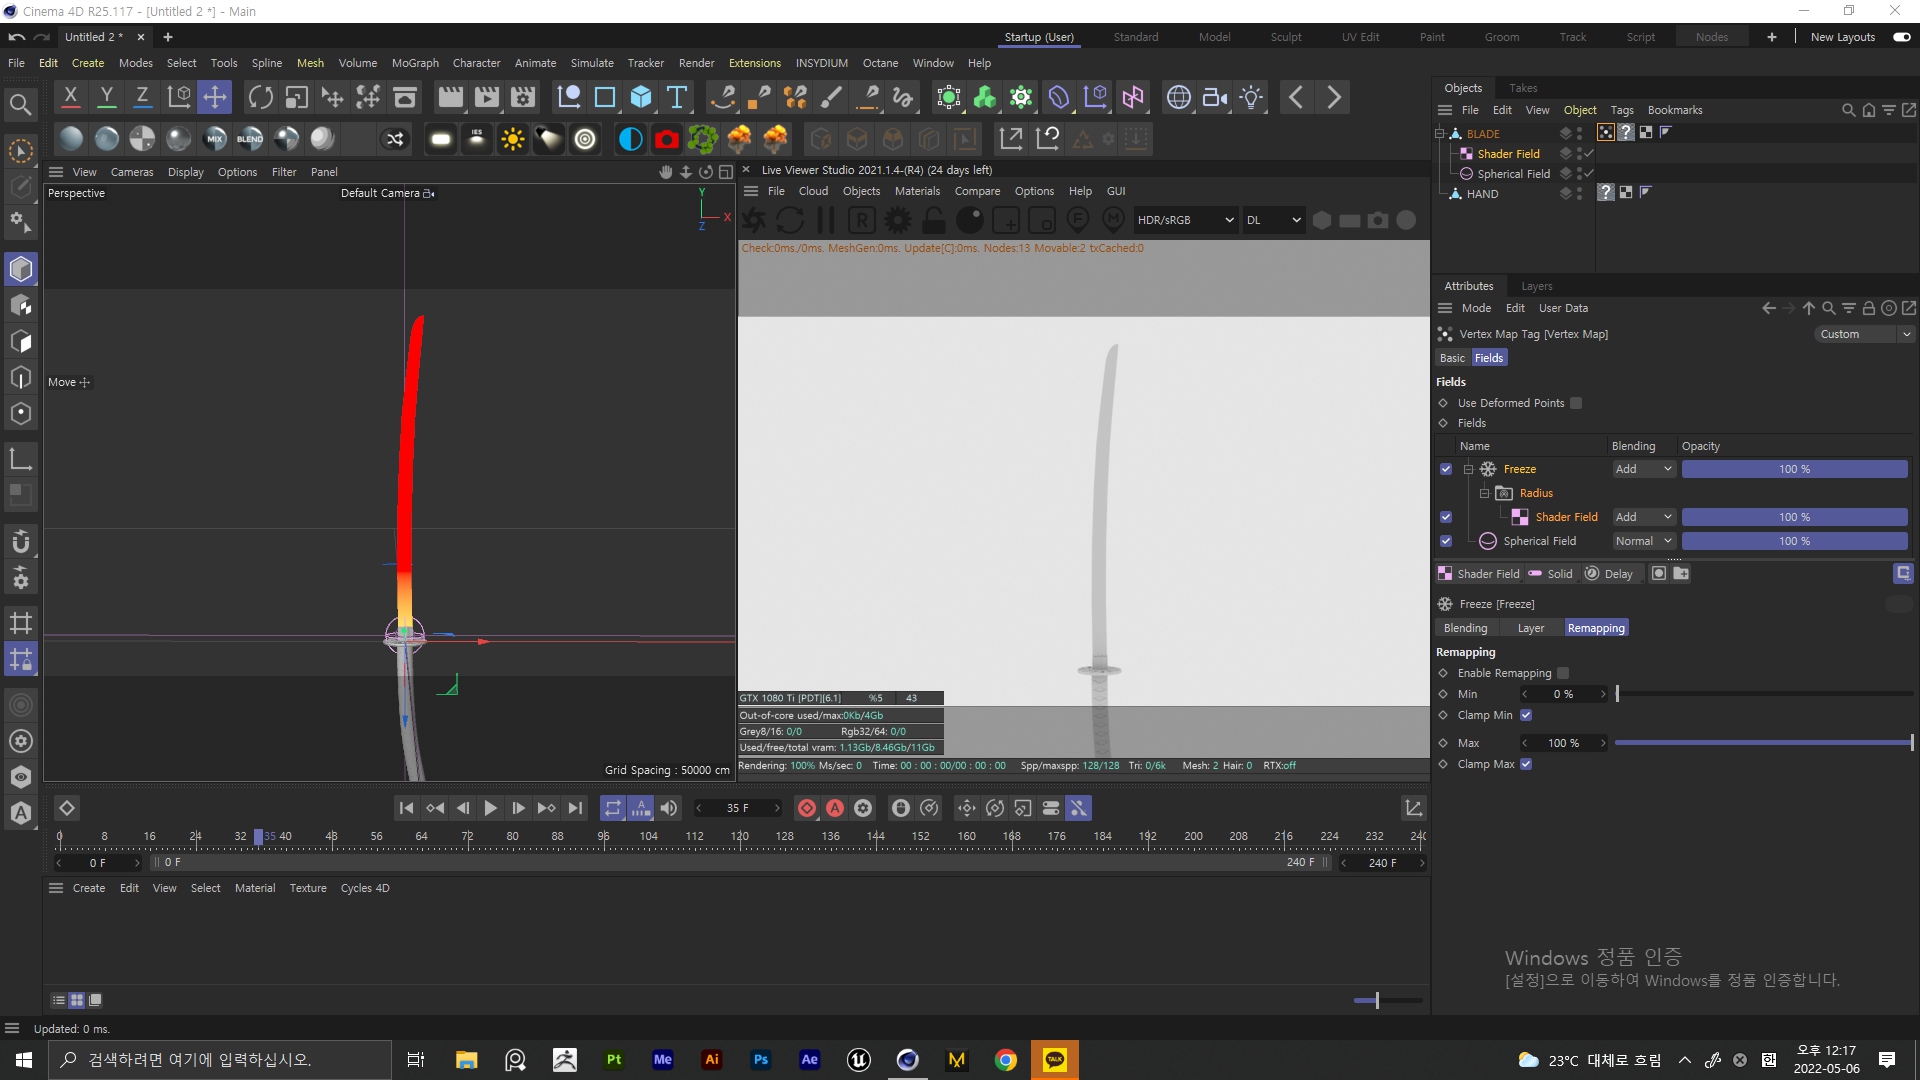Image resolution: width=1920 pixels, height=1080 pixels.
Task: Open Octane menu in menu bar
Action: pos(880,63)
